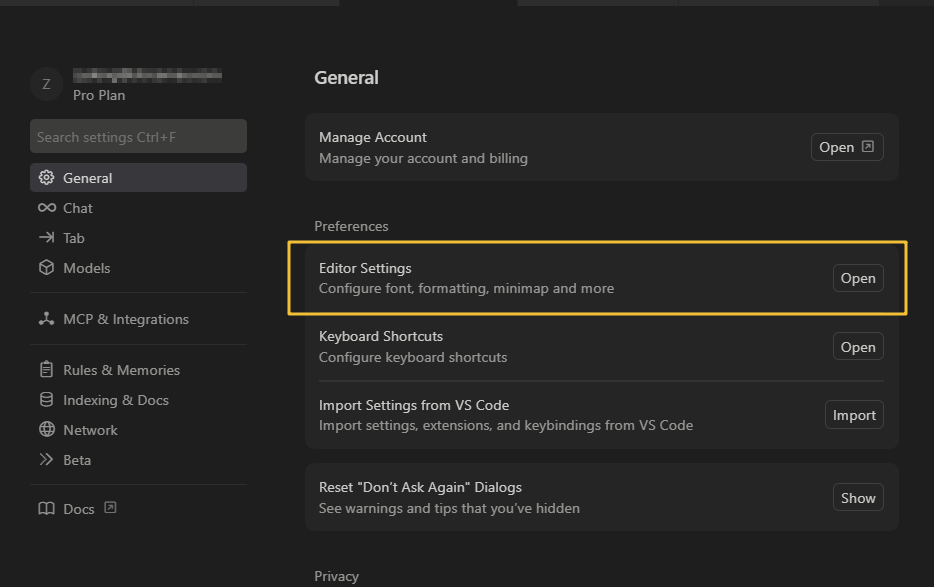This screenshot has width=934, height=587.
Task: Click the Beta double-chevron icon
Action: (46, 460)
